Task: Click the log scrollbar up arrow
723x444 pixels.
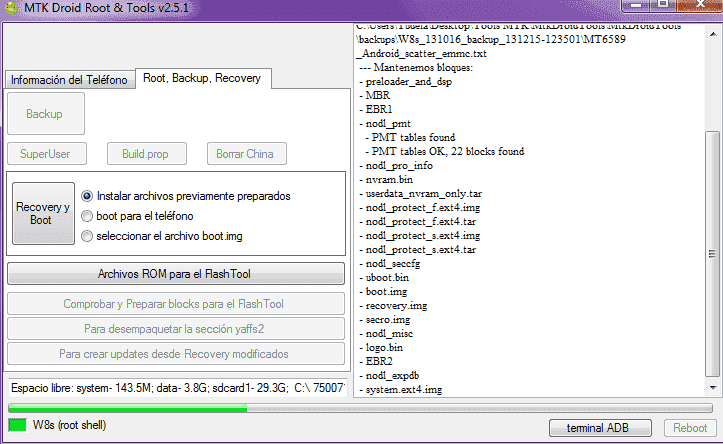Action: click(713, 34)
